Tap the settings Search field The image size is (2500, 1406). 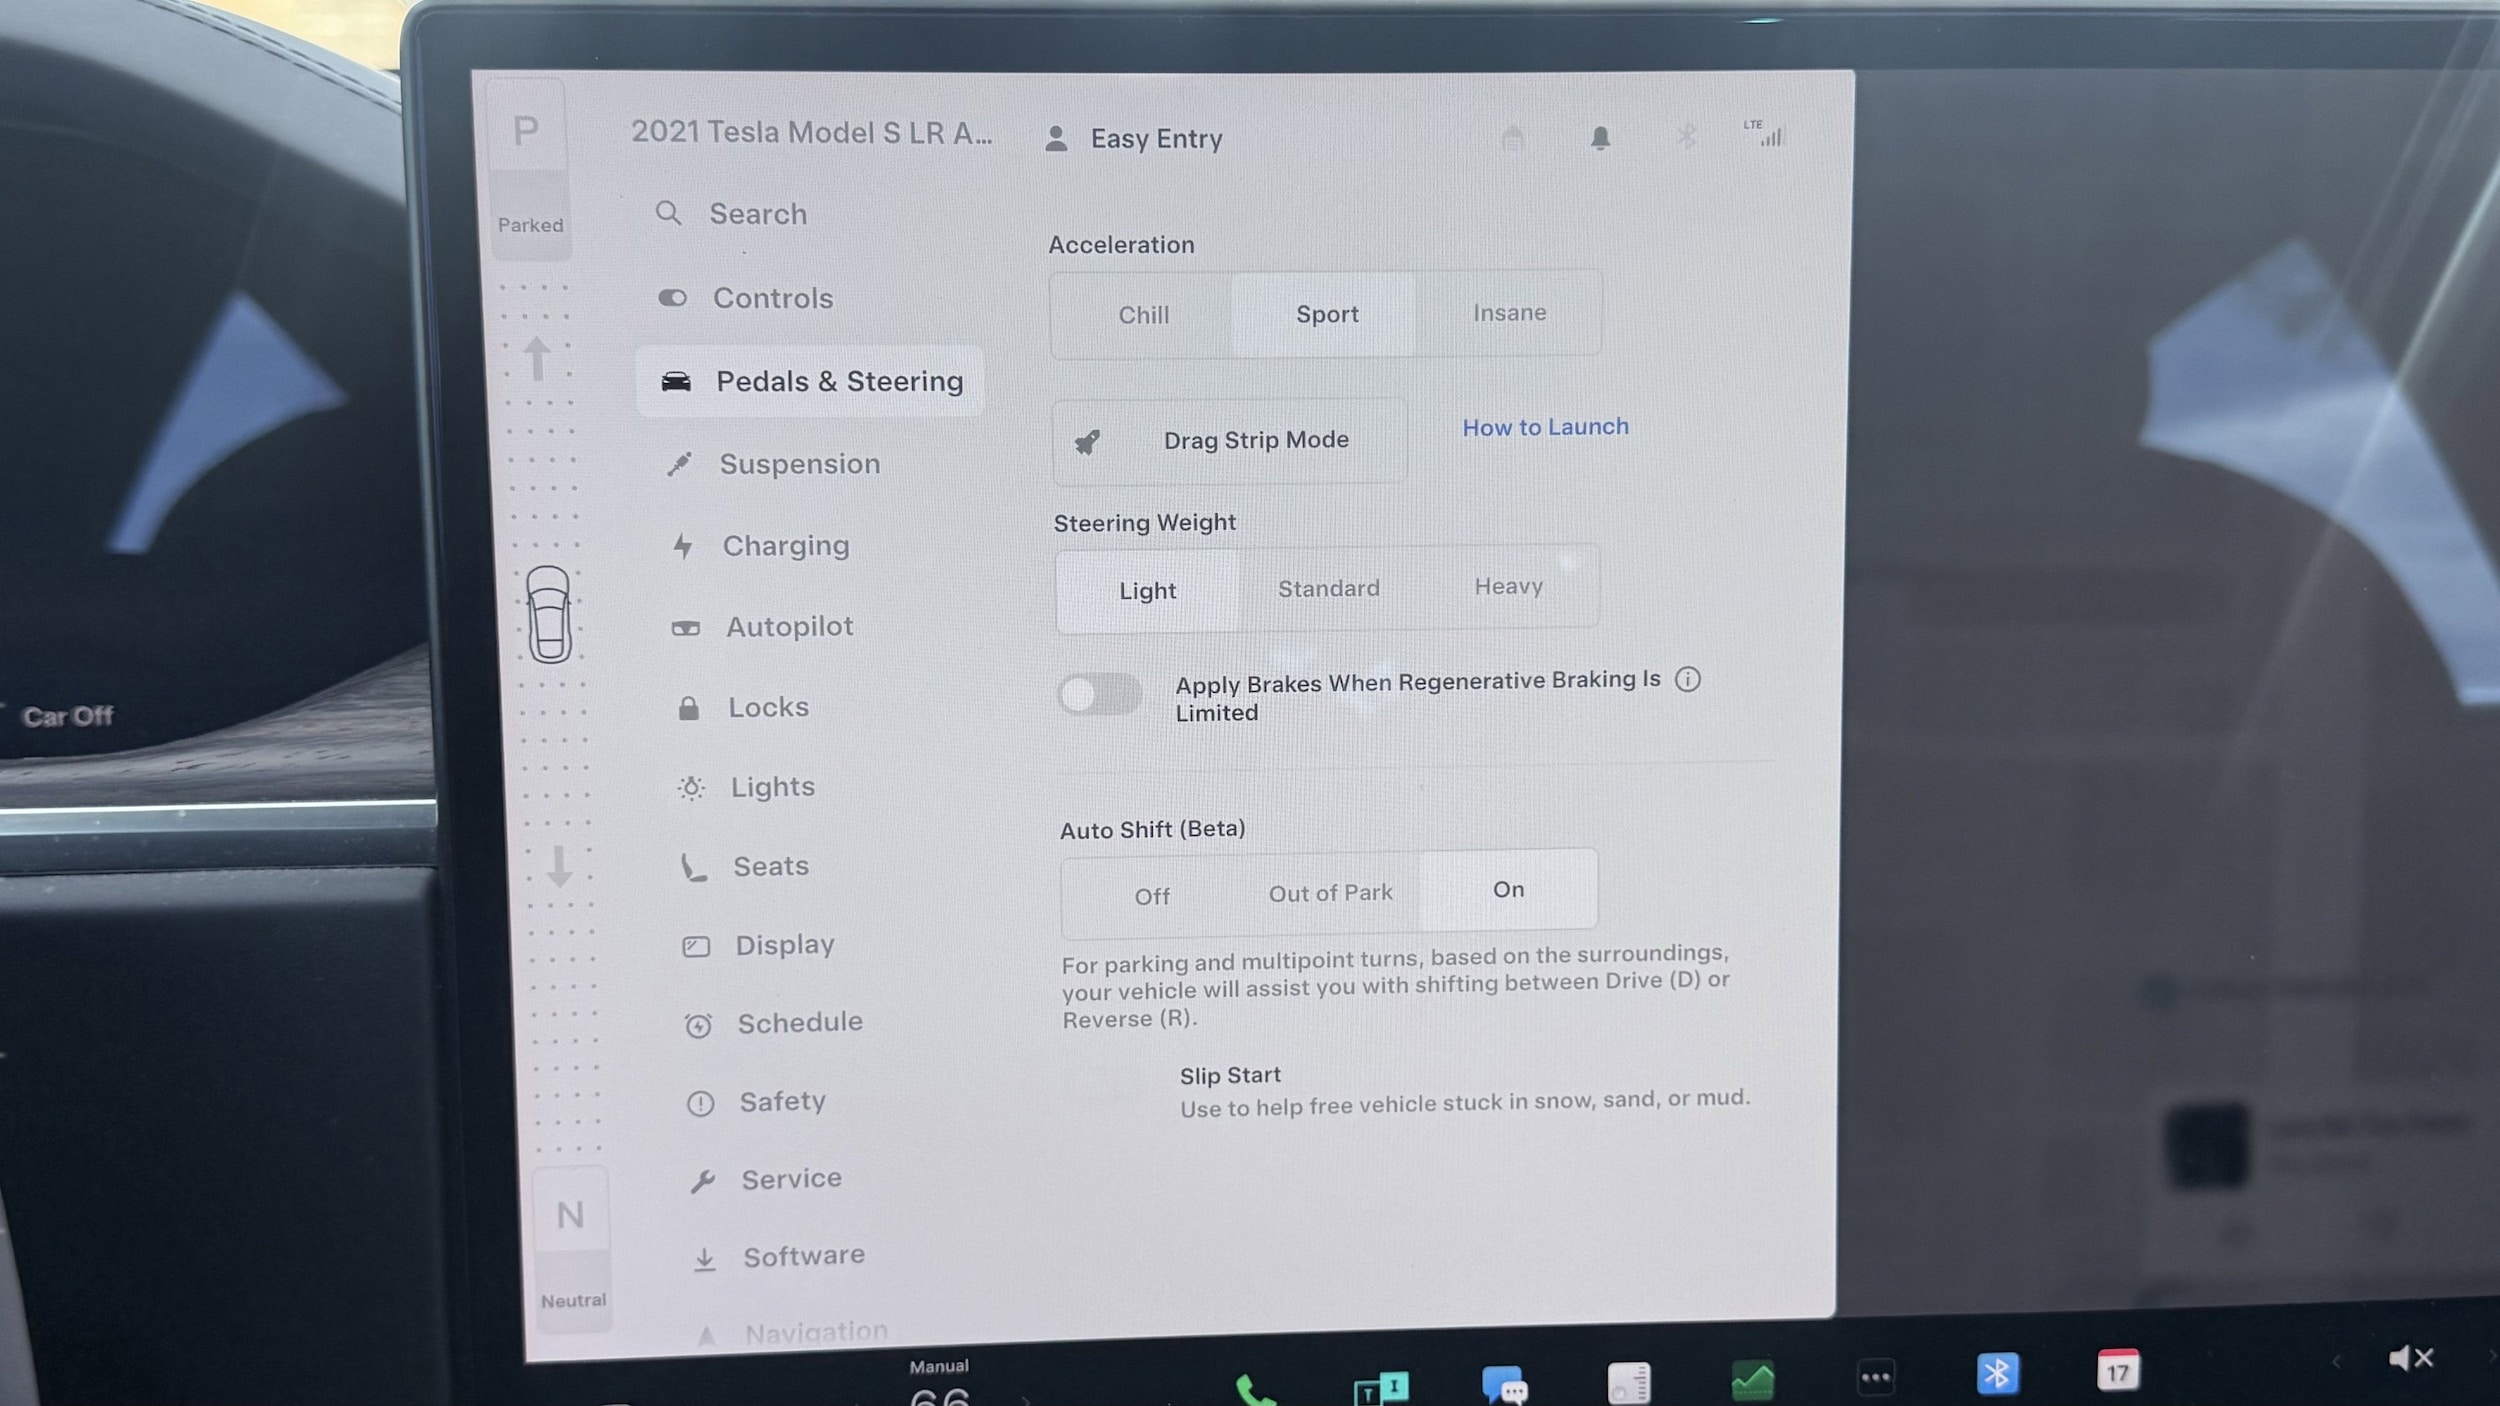click(x=757, y=214)
